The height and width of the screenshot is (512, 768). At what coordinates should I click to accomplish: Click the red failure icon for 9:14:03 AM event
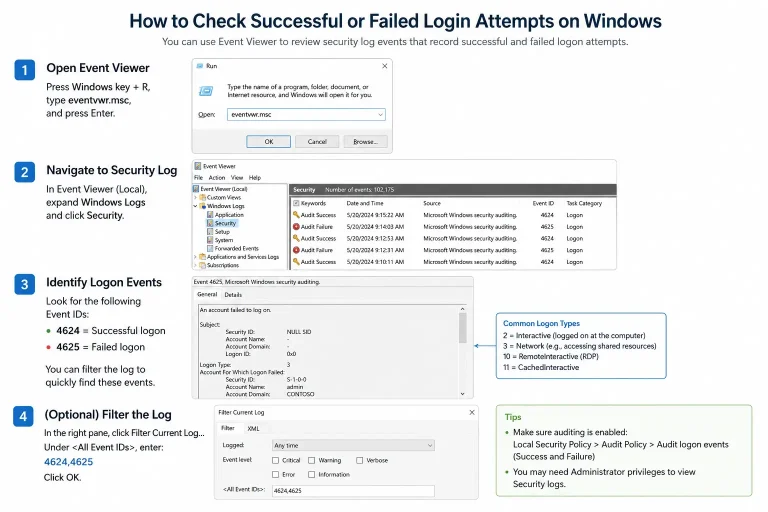pos(296,226)
